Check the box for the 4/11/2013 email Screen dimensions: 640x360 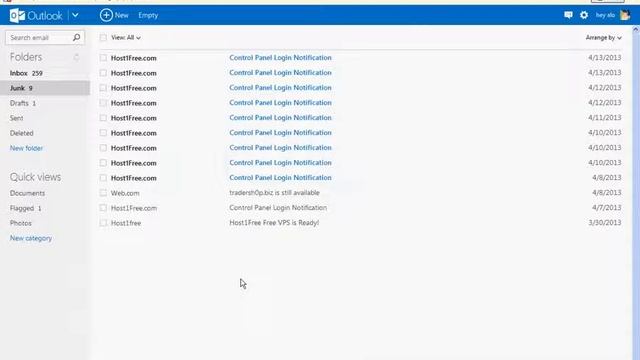click(x=103, y=118)
